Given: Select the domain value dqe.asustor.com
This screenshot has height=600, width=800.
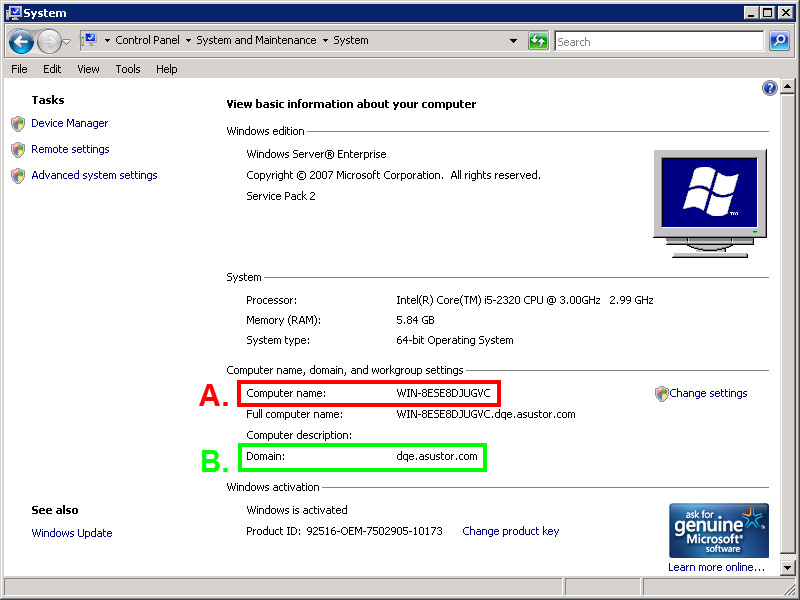Looking at the screenshot, I should [437, 456].
